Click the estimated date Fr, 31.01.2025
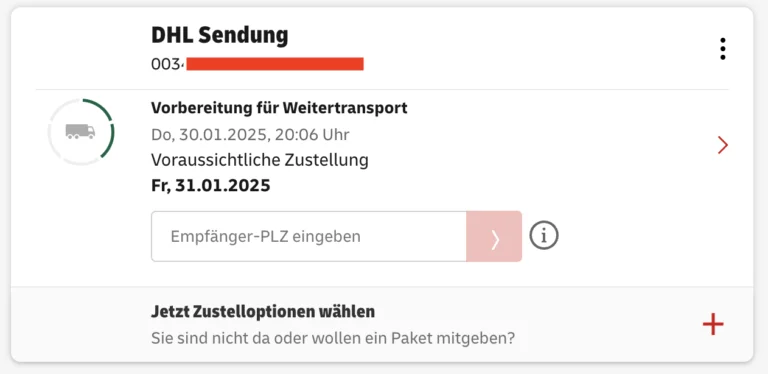The height and width of the screenshot is (374, 768). pos(211,186)
